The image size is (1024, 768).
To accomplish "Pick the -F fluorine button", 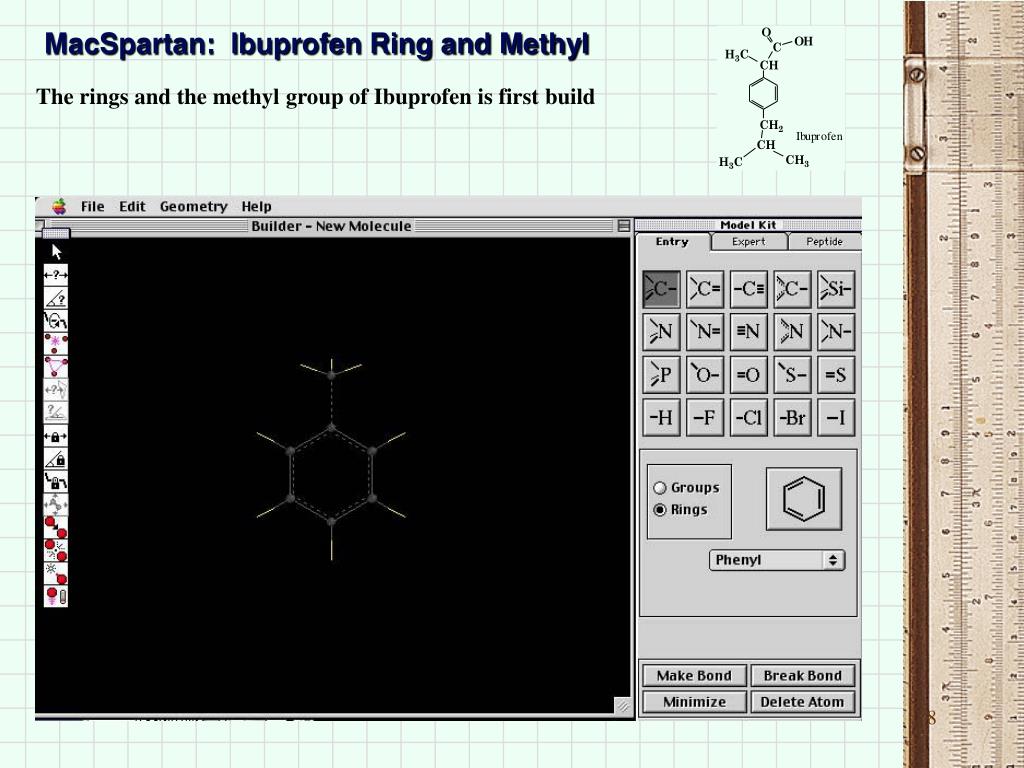I will point(705,417).
